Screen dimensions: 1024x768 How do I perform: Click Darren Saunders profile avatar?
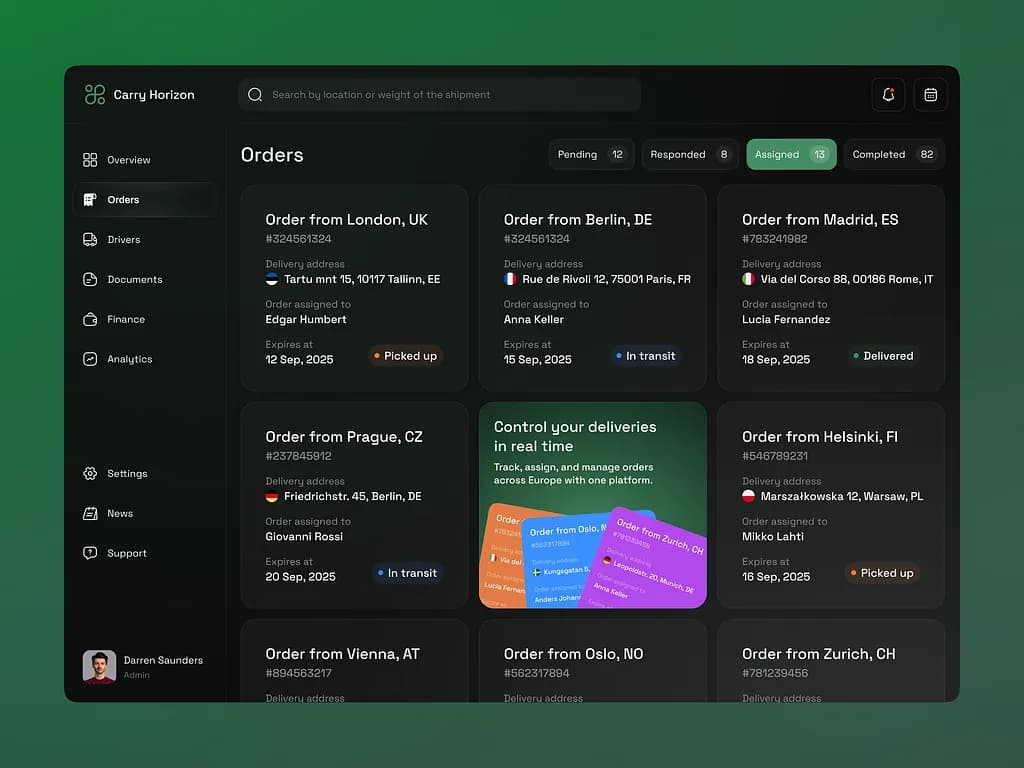[x=99, y=667]
